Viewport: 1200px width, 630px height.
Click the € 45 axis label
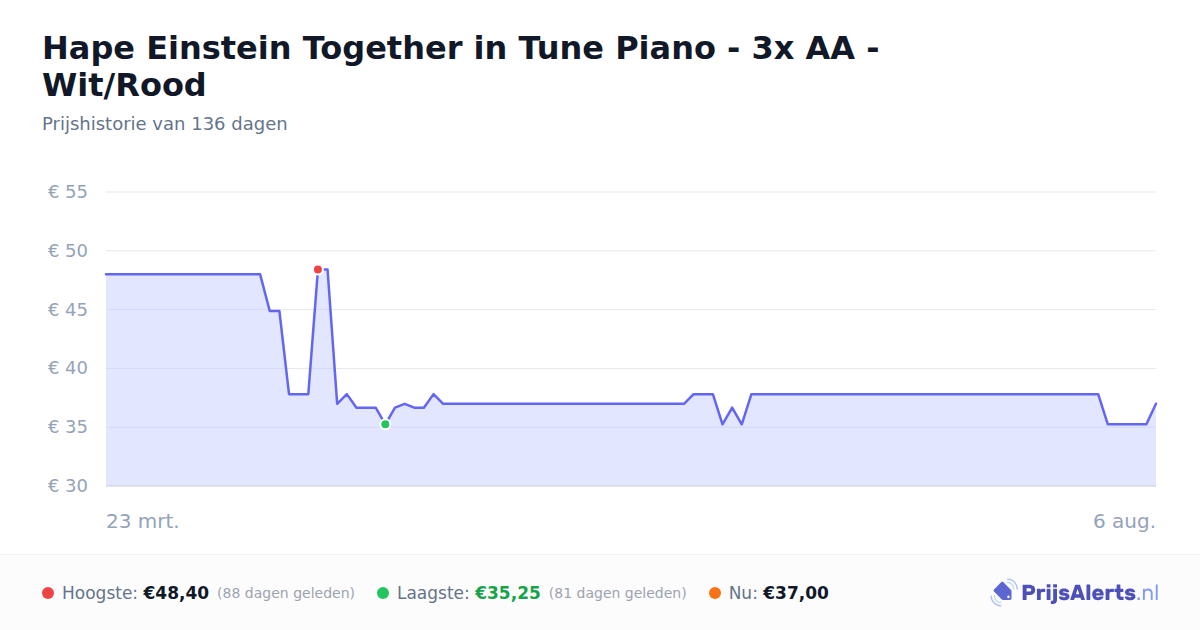tap(68, 310)
